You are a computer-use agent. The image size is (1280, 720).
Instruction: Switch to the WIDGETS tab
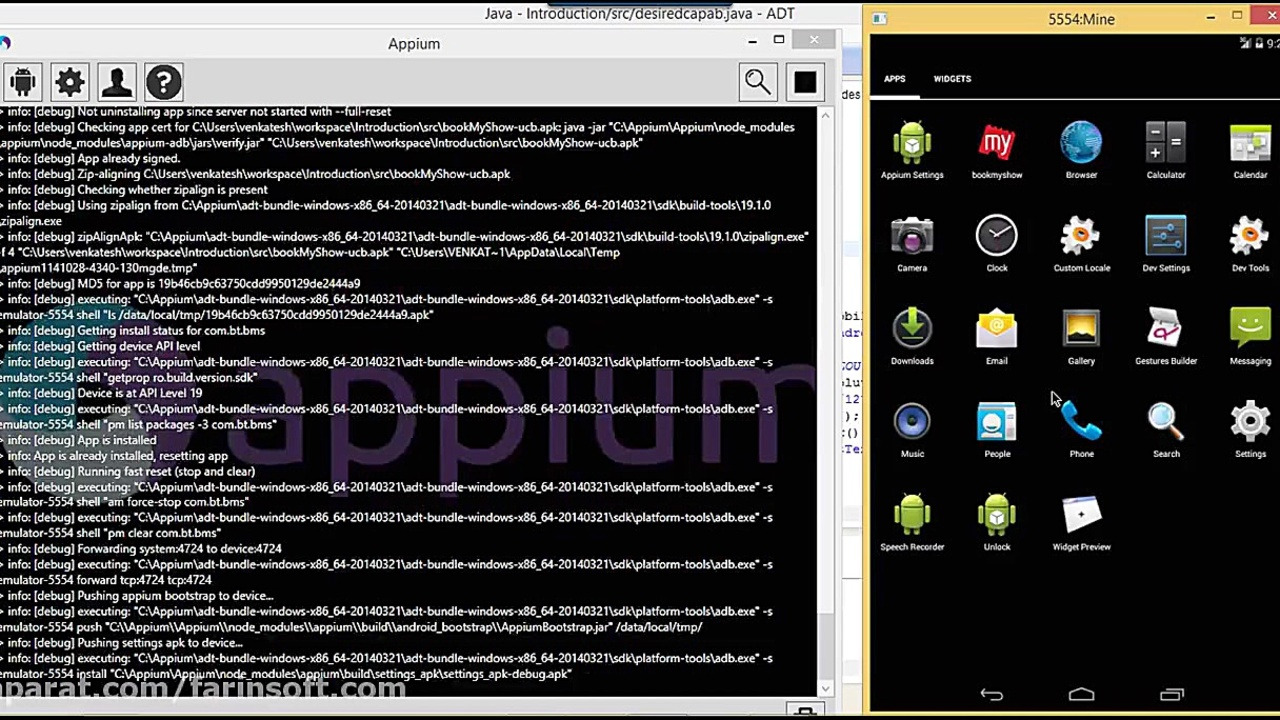pos(952,79)
